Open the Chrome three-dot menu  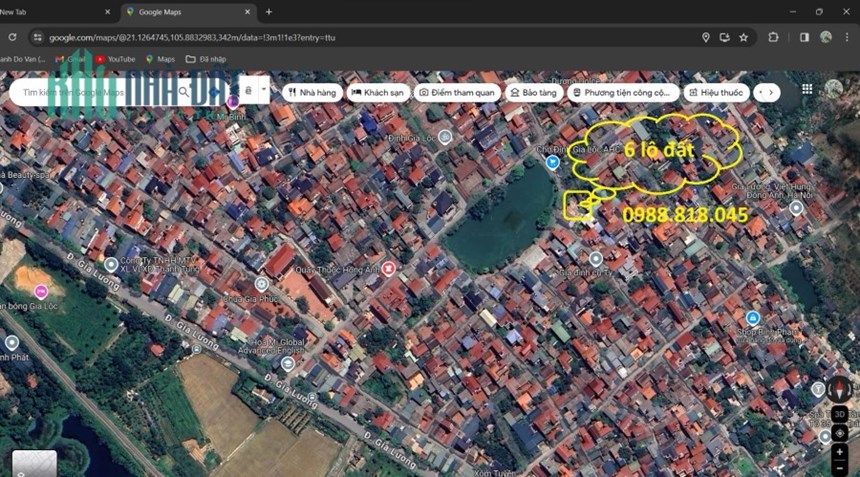[x=847, y=37]
